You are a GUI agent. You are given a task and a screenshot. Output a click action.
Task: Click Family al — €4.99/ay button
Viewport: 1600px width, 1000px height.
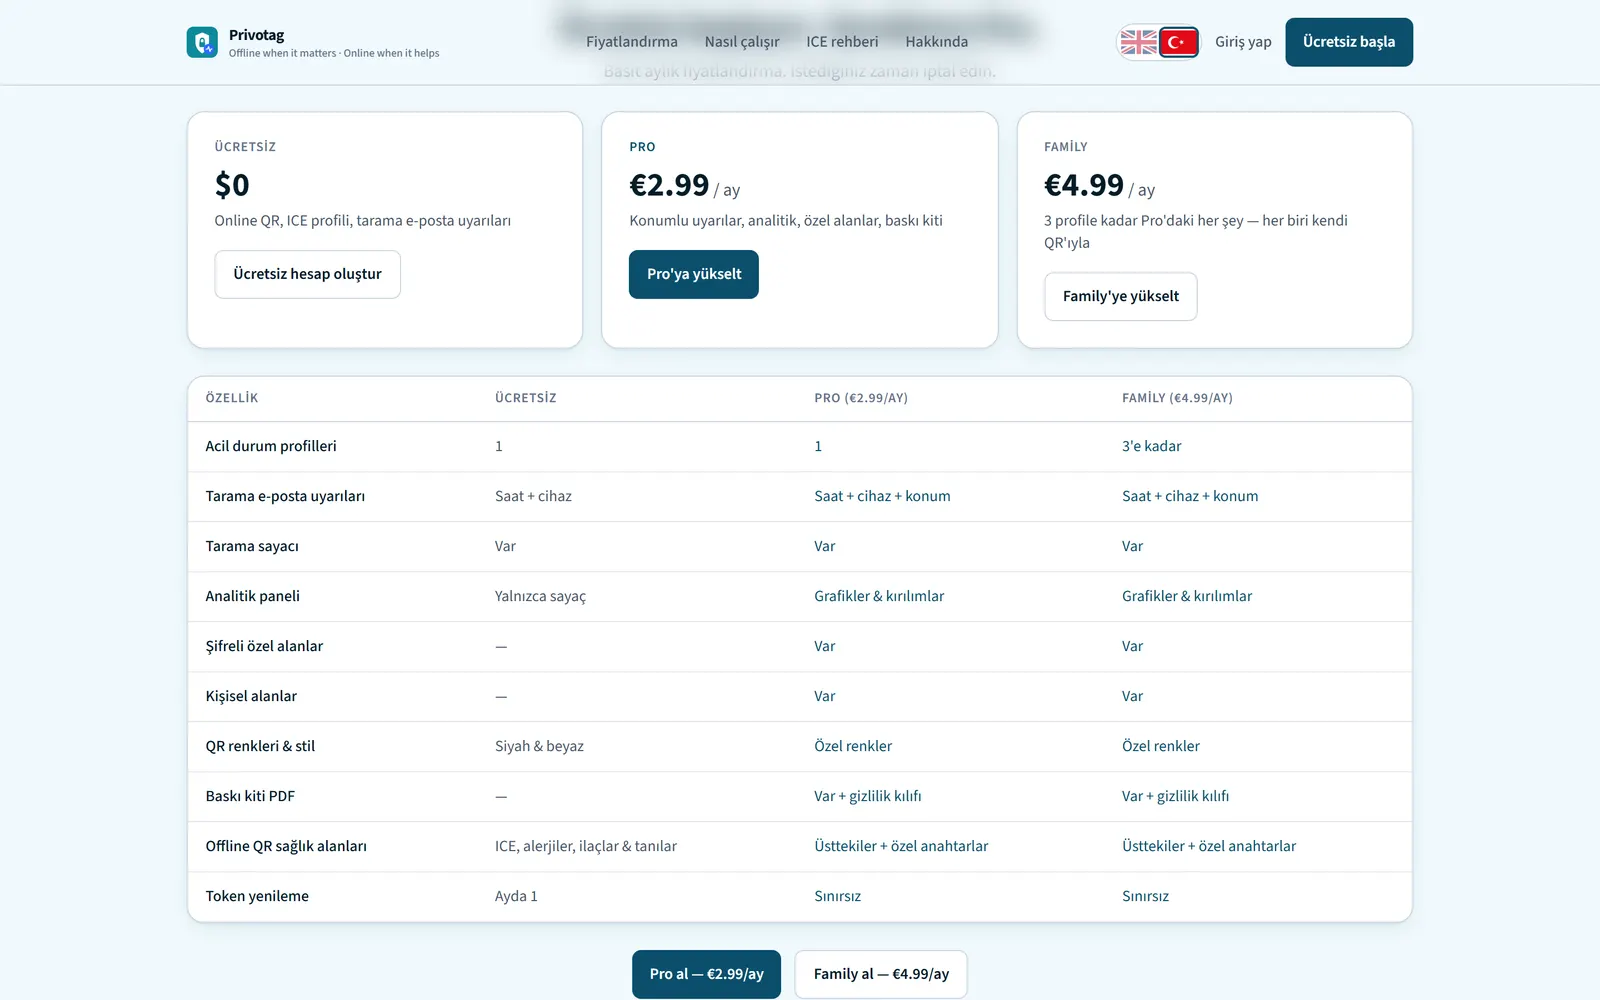[x=881, y=974]
